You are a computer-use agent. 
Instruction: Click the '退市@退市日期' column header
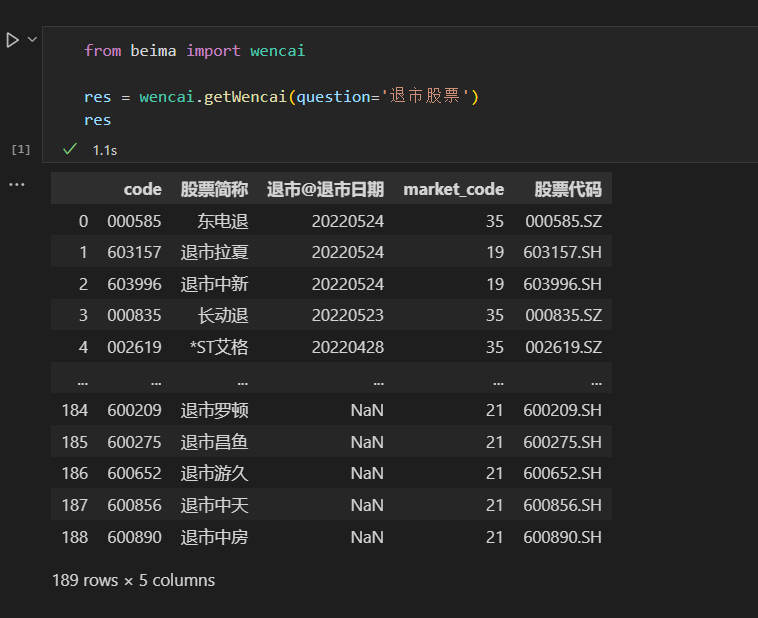(x=325, y=189)
